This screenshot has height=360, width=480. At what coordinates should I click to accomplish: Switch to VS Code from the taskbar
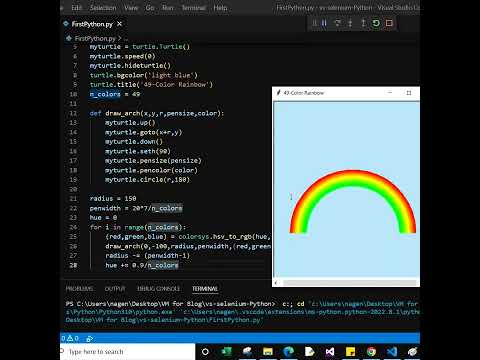(x=392, y=352)
